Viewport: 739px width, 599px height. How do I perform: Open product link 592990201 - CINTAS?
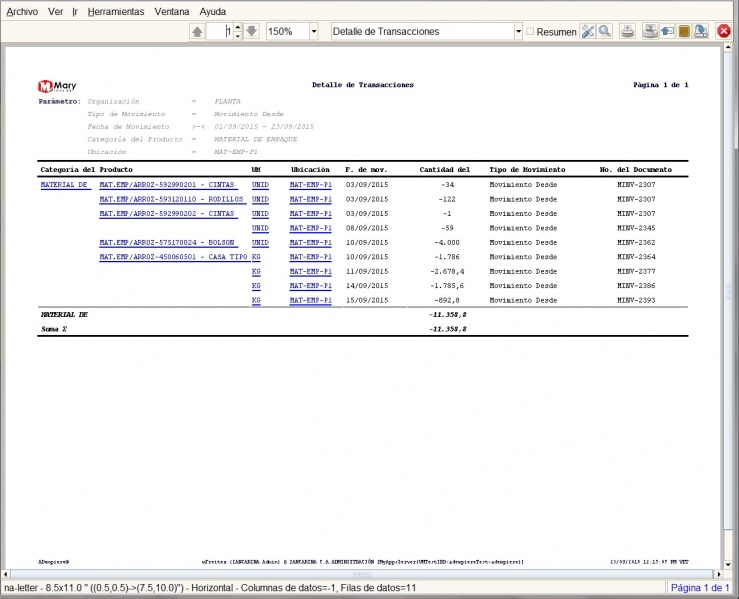tap(167, 185)
